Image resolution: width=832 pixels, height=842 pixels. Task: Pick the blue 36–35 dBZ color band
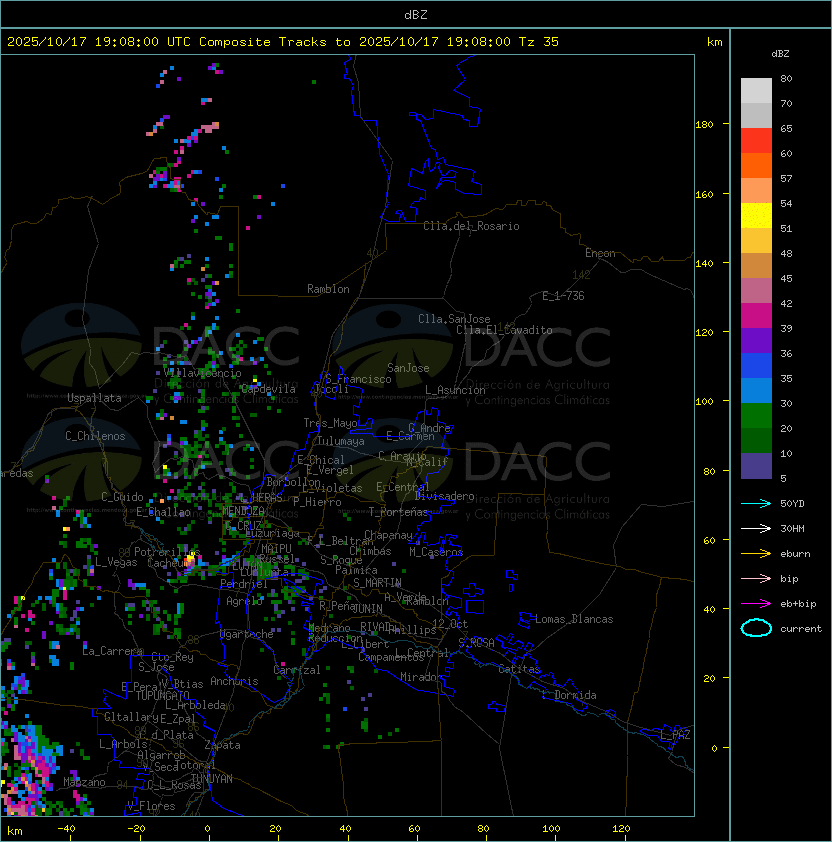coord(756,366)
